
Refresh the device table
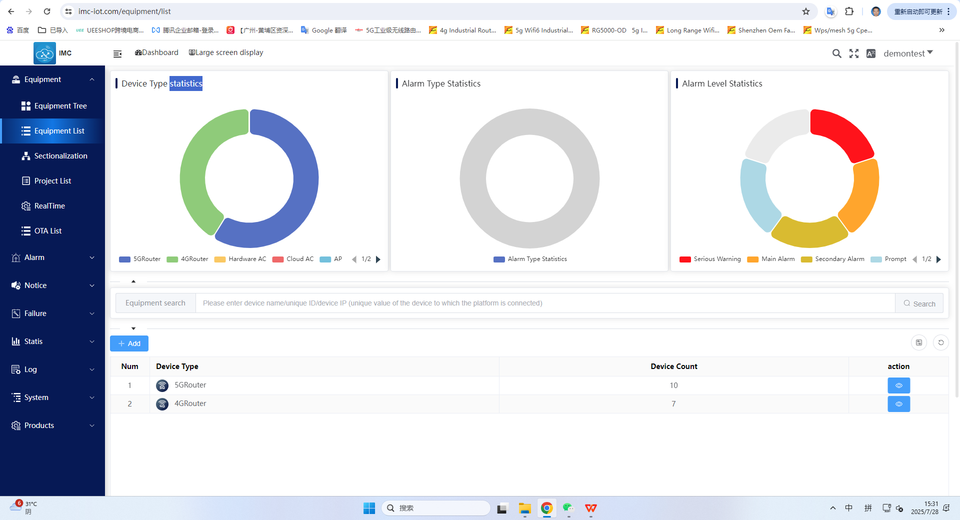941,342
